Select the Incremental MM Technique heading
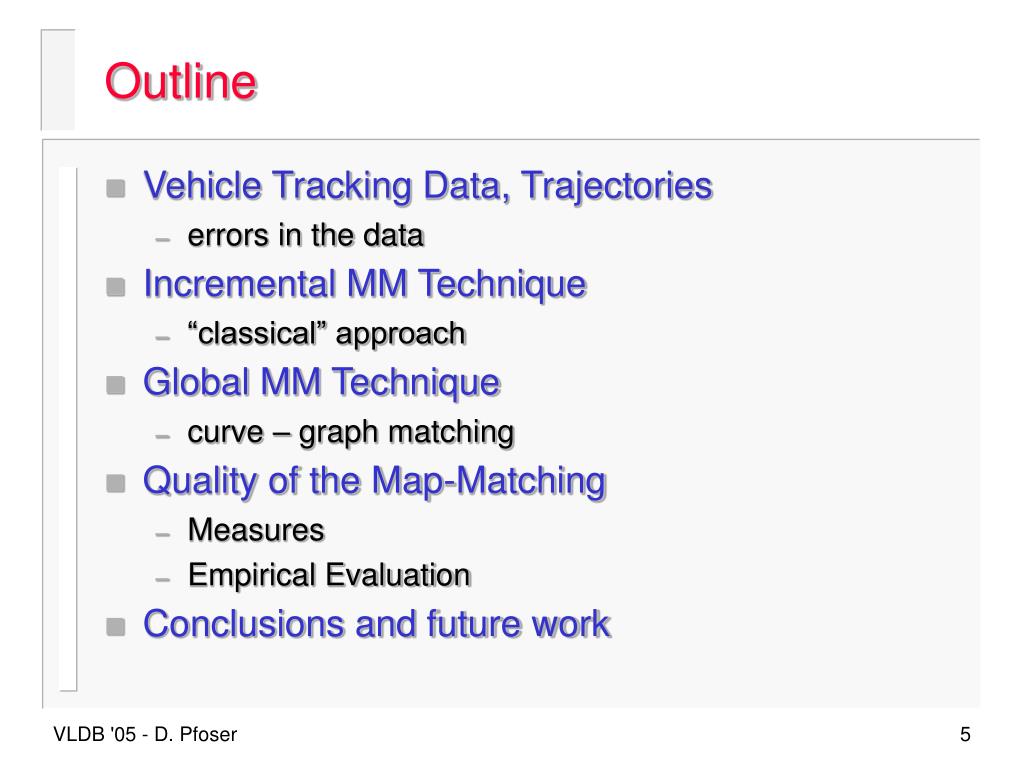The width and height of the screenshot is (1024, 768). click(365, 285)
